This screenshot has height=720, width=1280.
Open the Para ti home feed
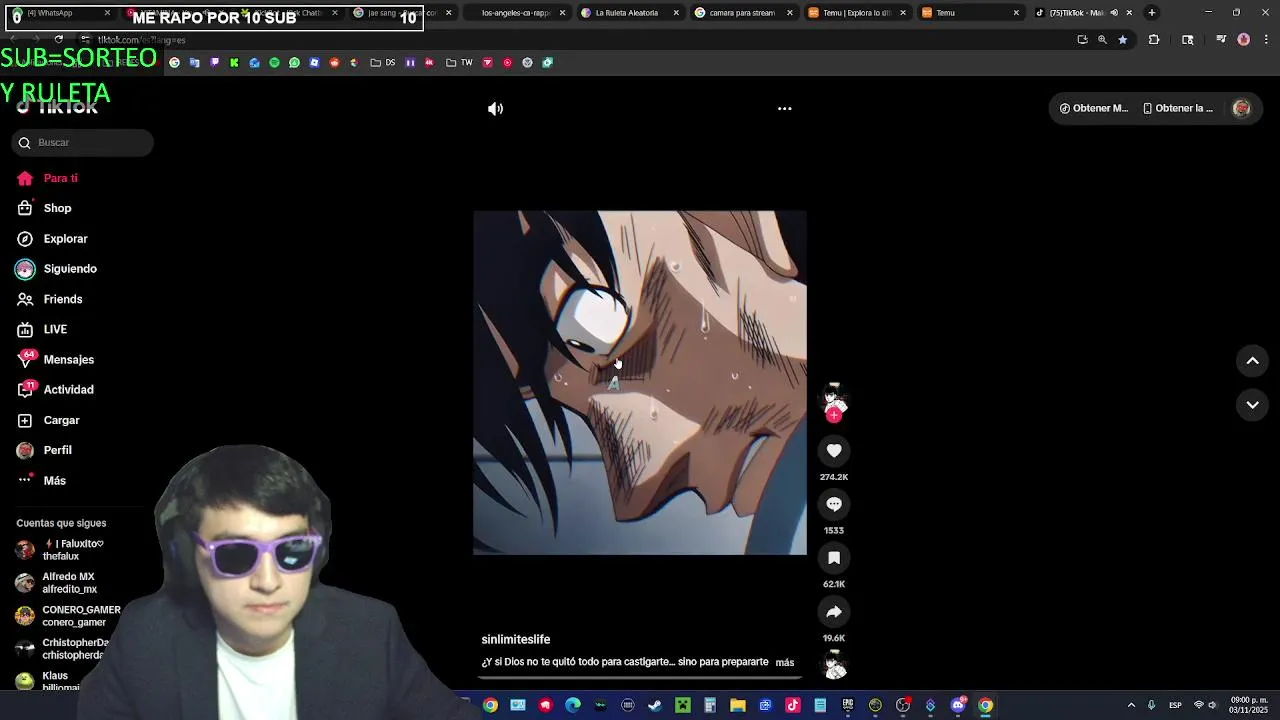pyautogui.click(x=47, y=178)
